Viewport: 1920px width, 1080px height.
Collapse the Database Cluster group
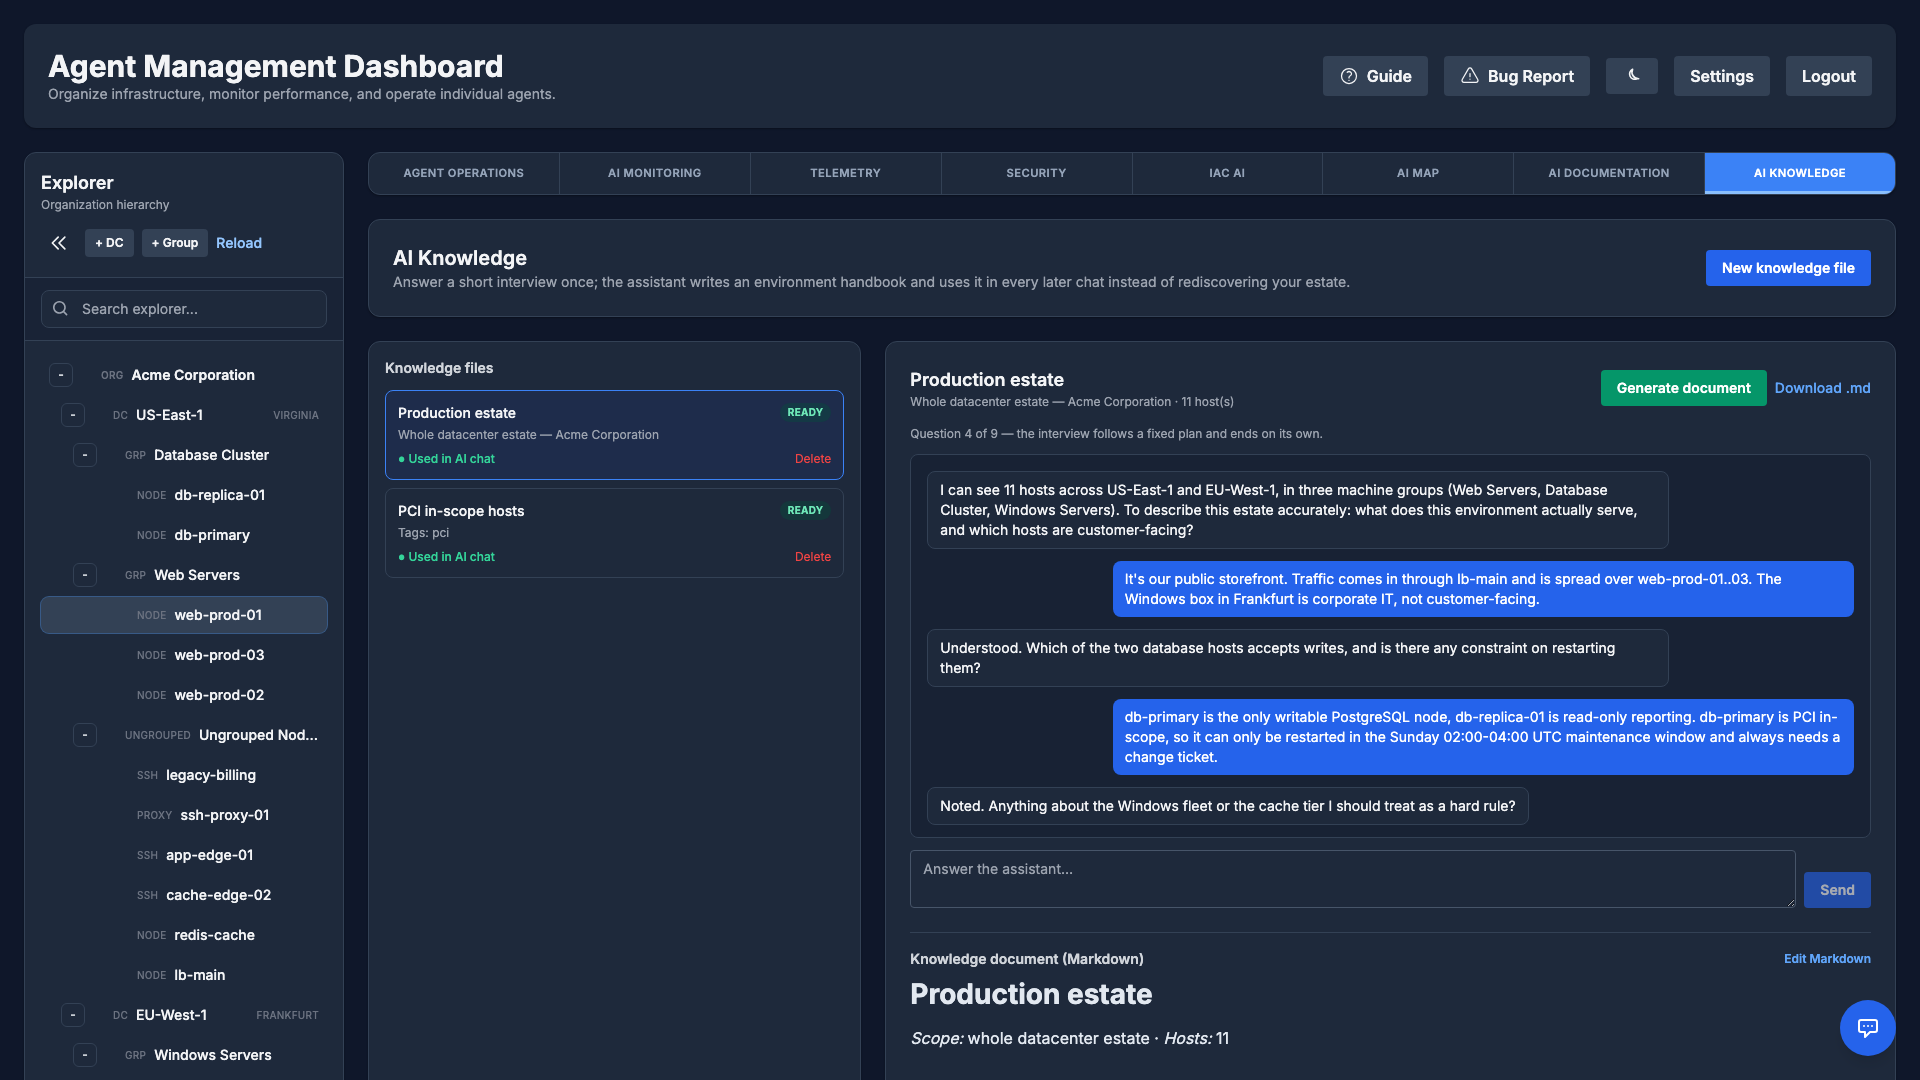pyautogui.click(x=85, y=455)
